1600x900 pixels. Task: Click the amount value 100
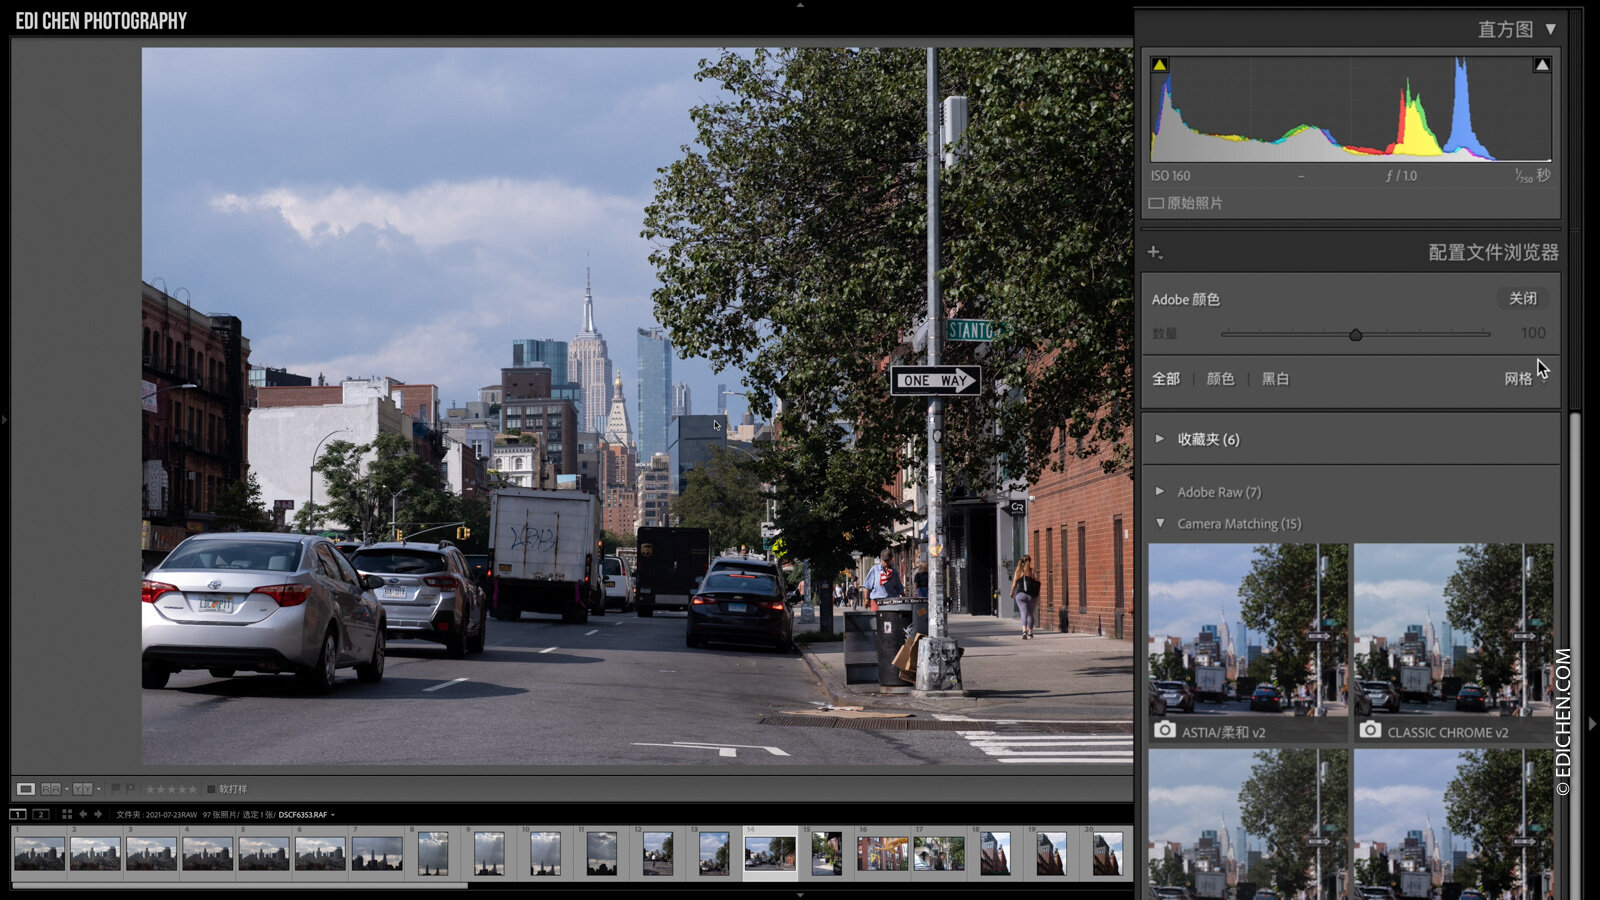(x=1533, y=333)
